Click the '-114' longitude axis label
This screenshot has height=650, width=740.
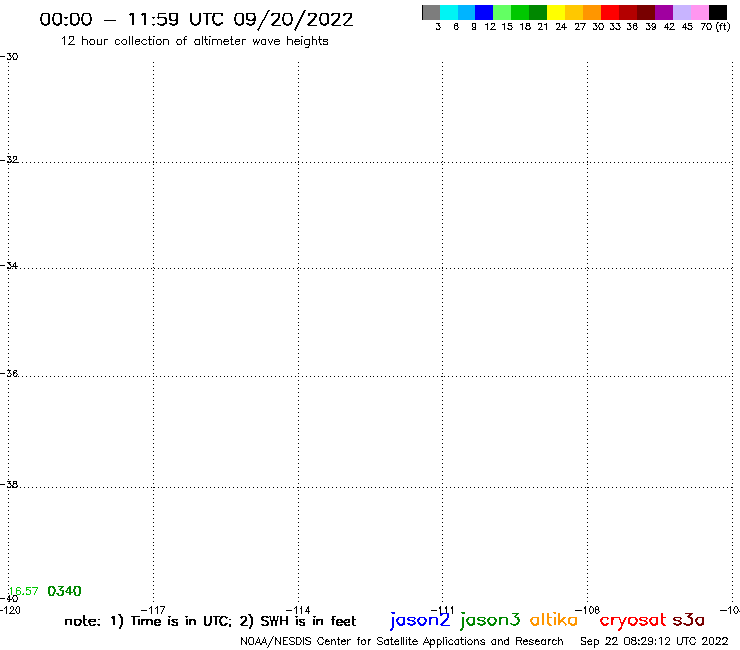pyautogui.click(x=298, y=610)
